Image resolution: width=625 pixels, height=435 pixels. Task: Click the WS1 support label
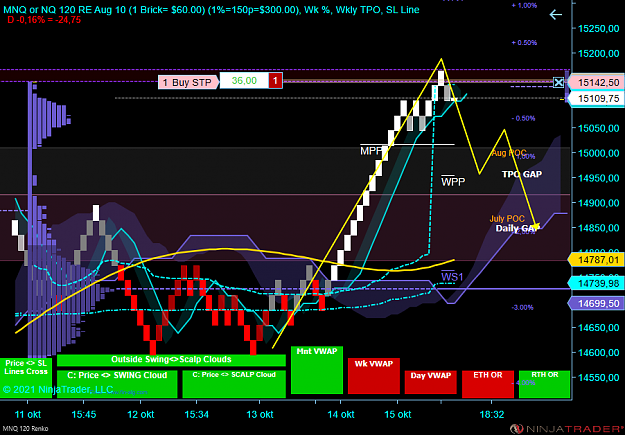pyautogui.click(x=452, y=276)
